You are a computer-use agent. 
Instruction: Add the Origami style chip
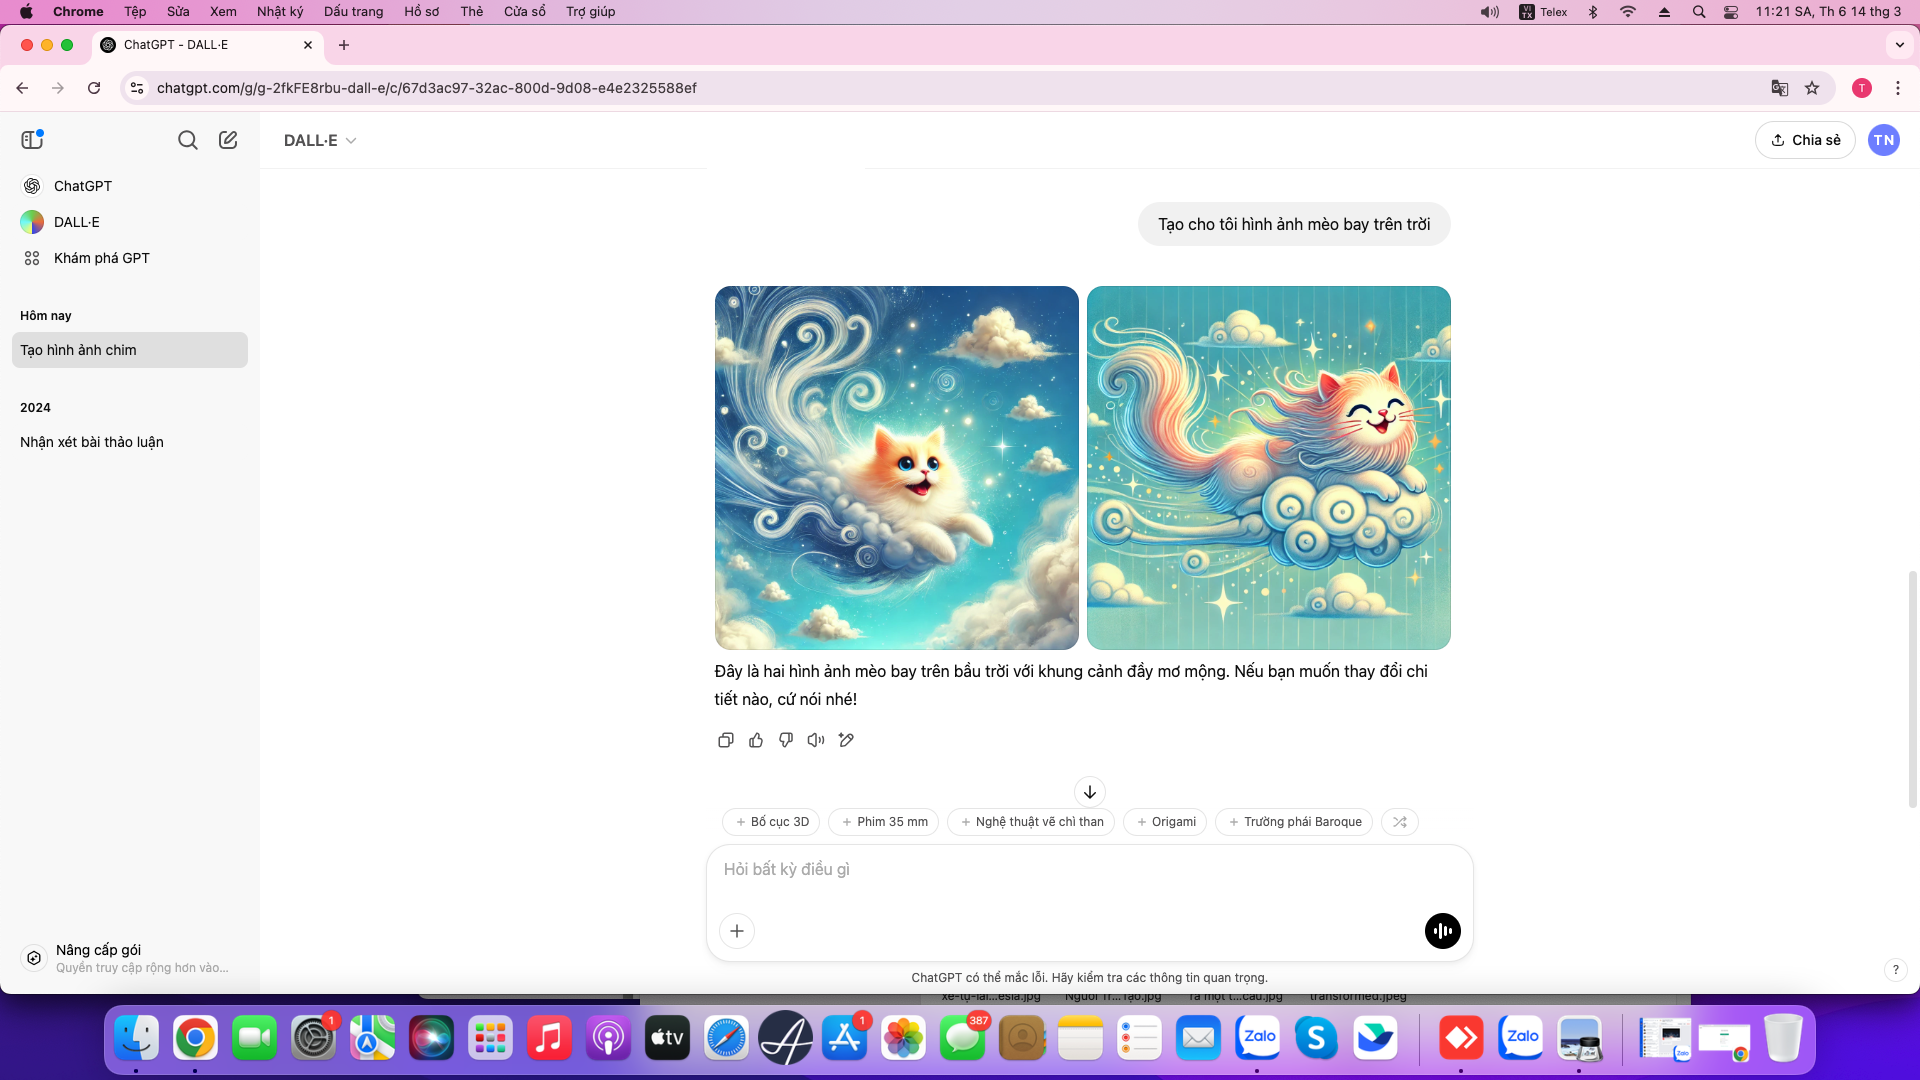click(x=1165, y=822)
